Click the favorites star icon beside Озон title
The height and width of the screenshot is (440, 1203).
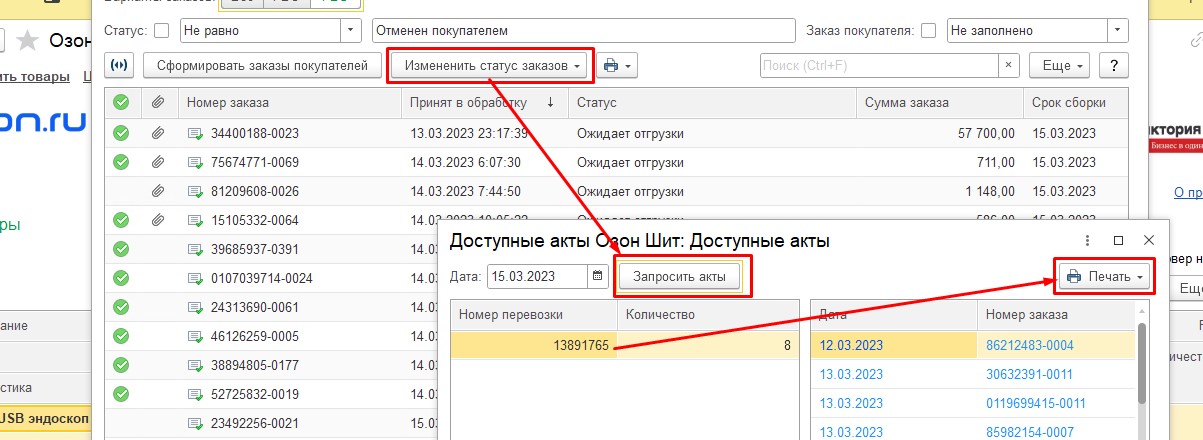coord(28,41)
